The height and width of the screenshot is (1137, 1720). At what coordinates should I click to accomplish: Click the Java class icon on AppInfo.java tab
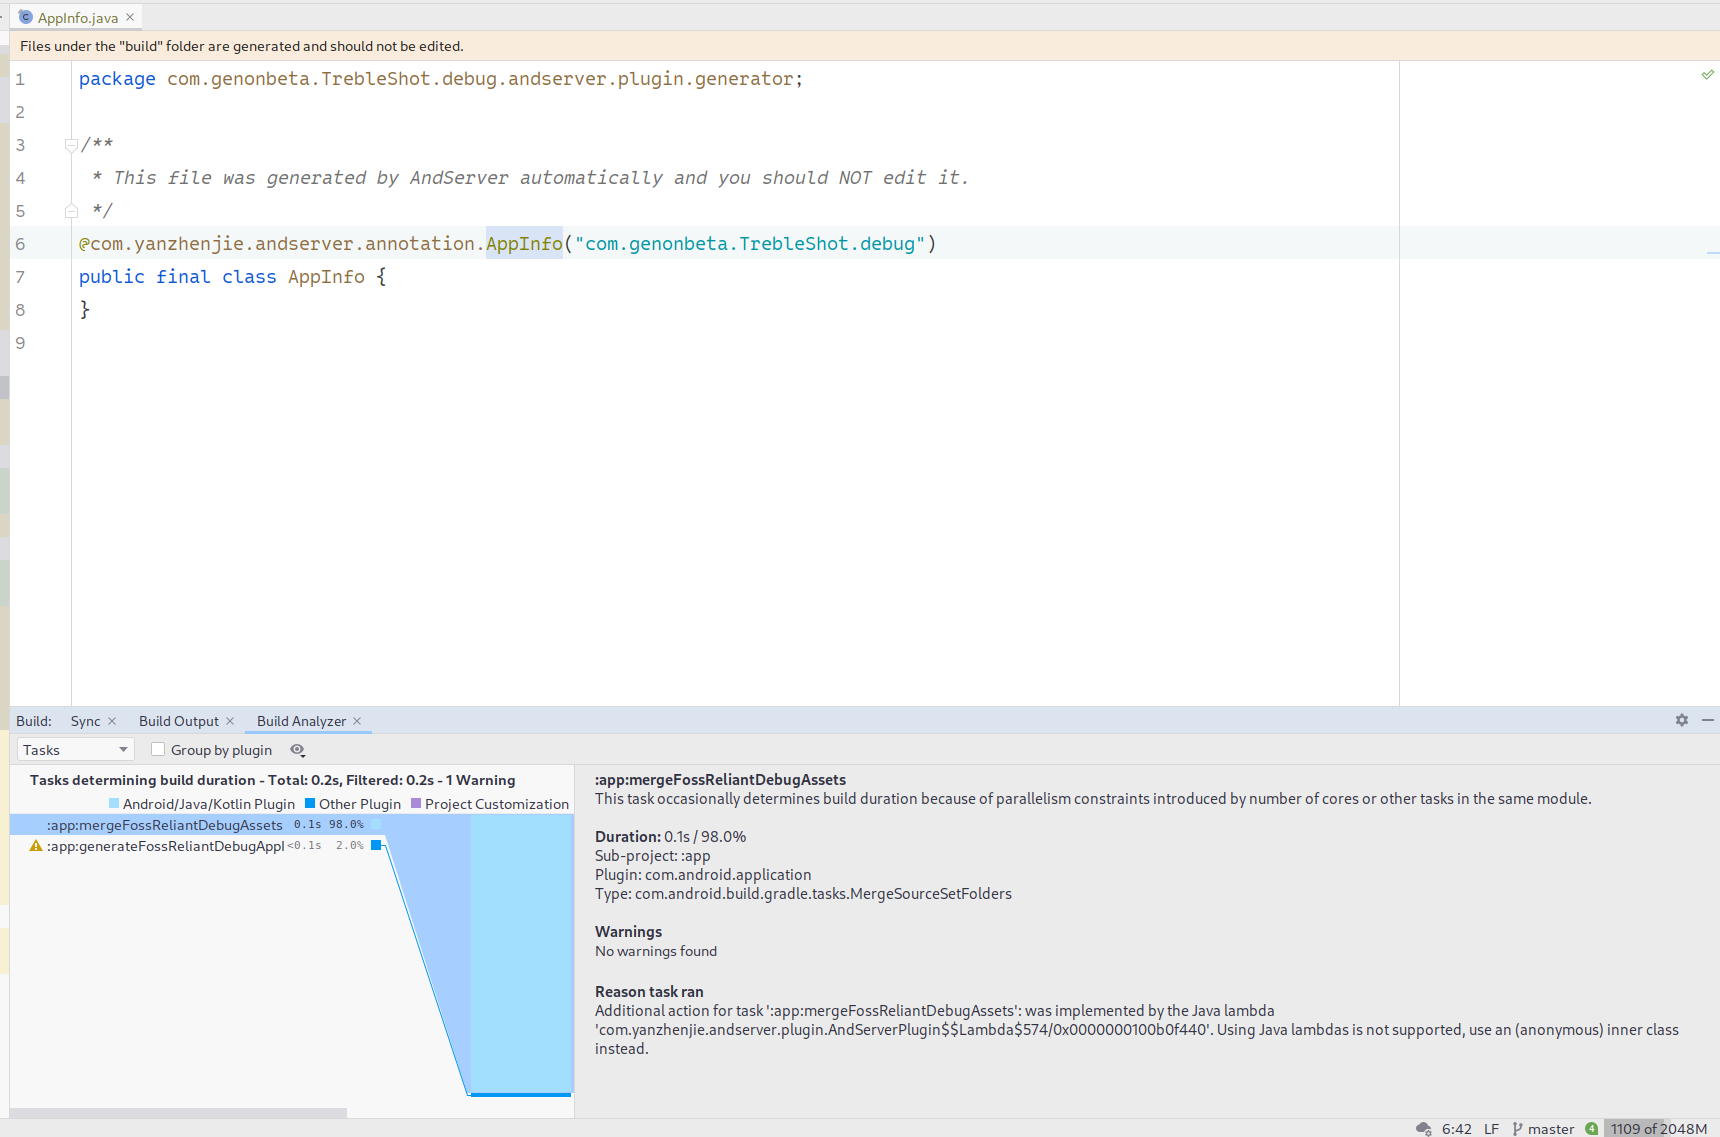[24, 16]
